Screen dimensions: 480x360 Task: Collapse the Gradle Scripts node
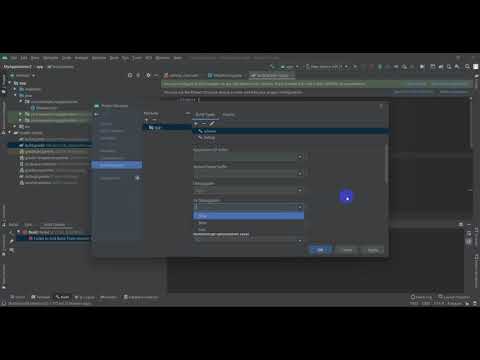tap(10, 133)
